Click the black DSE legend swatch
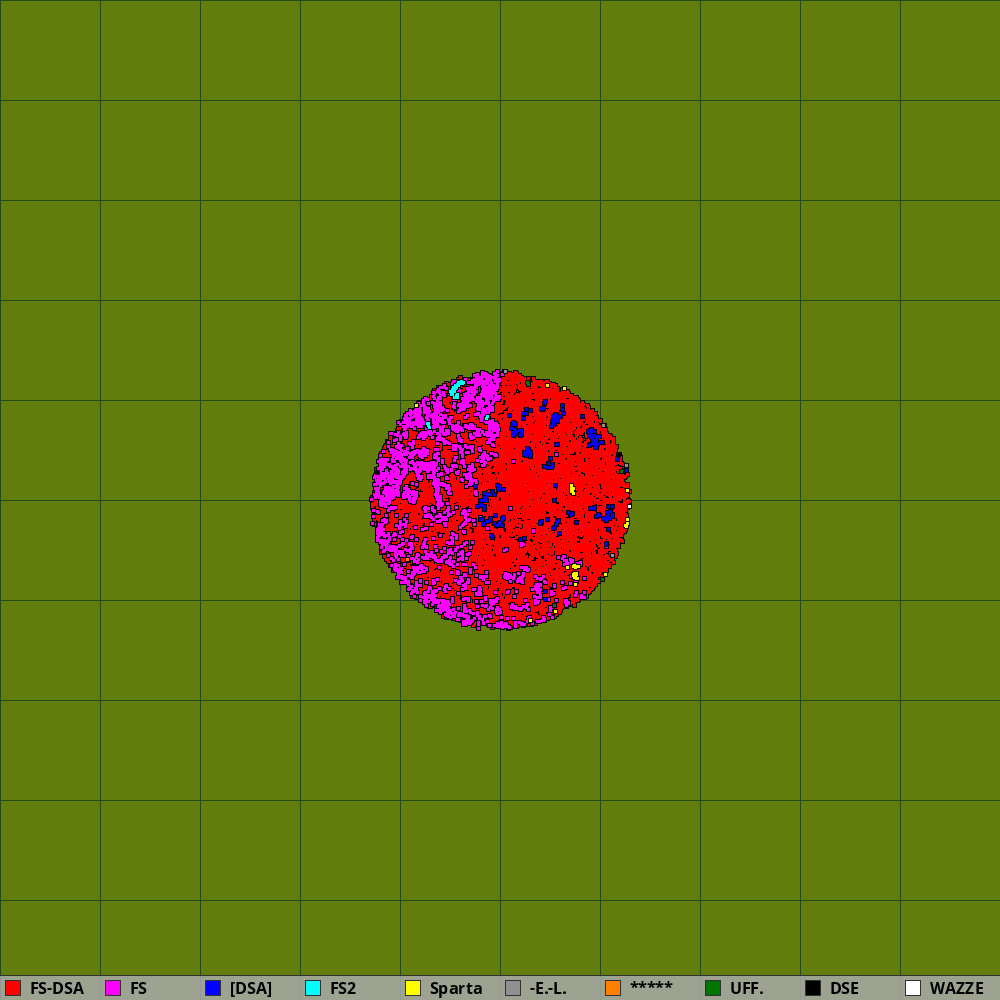Screen dimensions: 1000x1000 pos(813,988)
